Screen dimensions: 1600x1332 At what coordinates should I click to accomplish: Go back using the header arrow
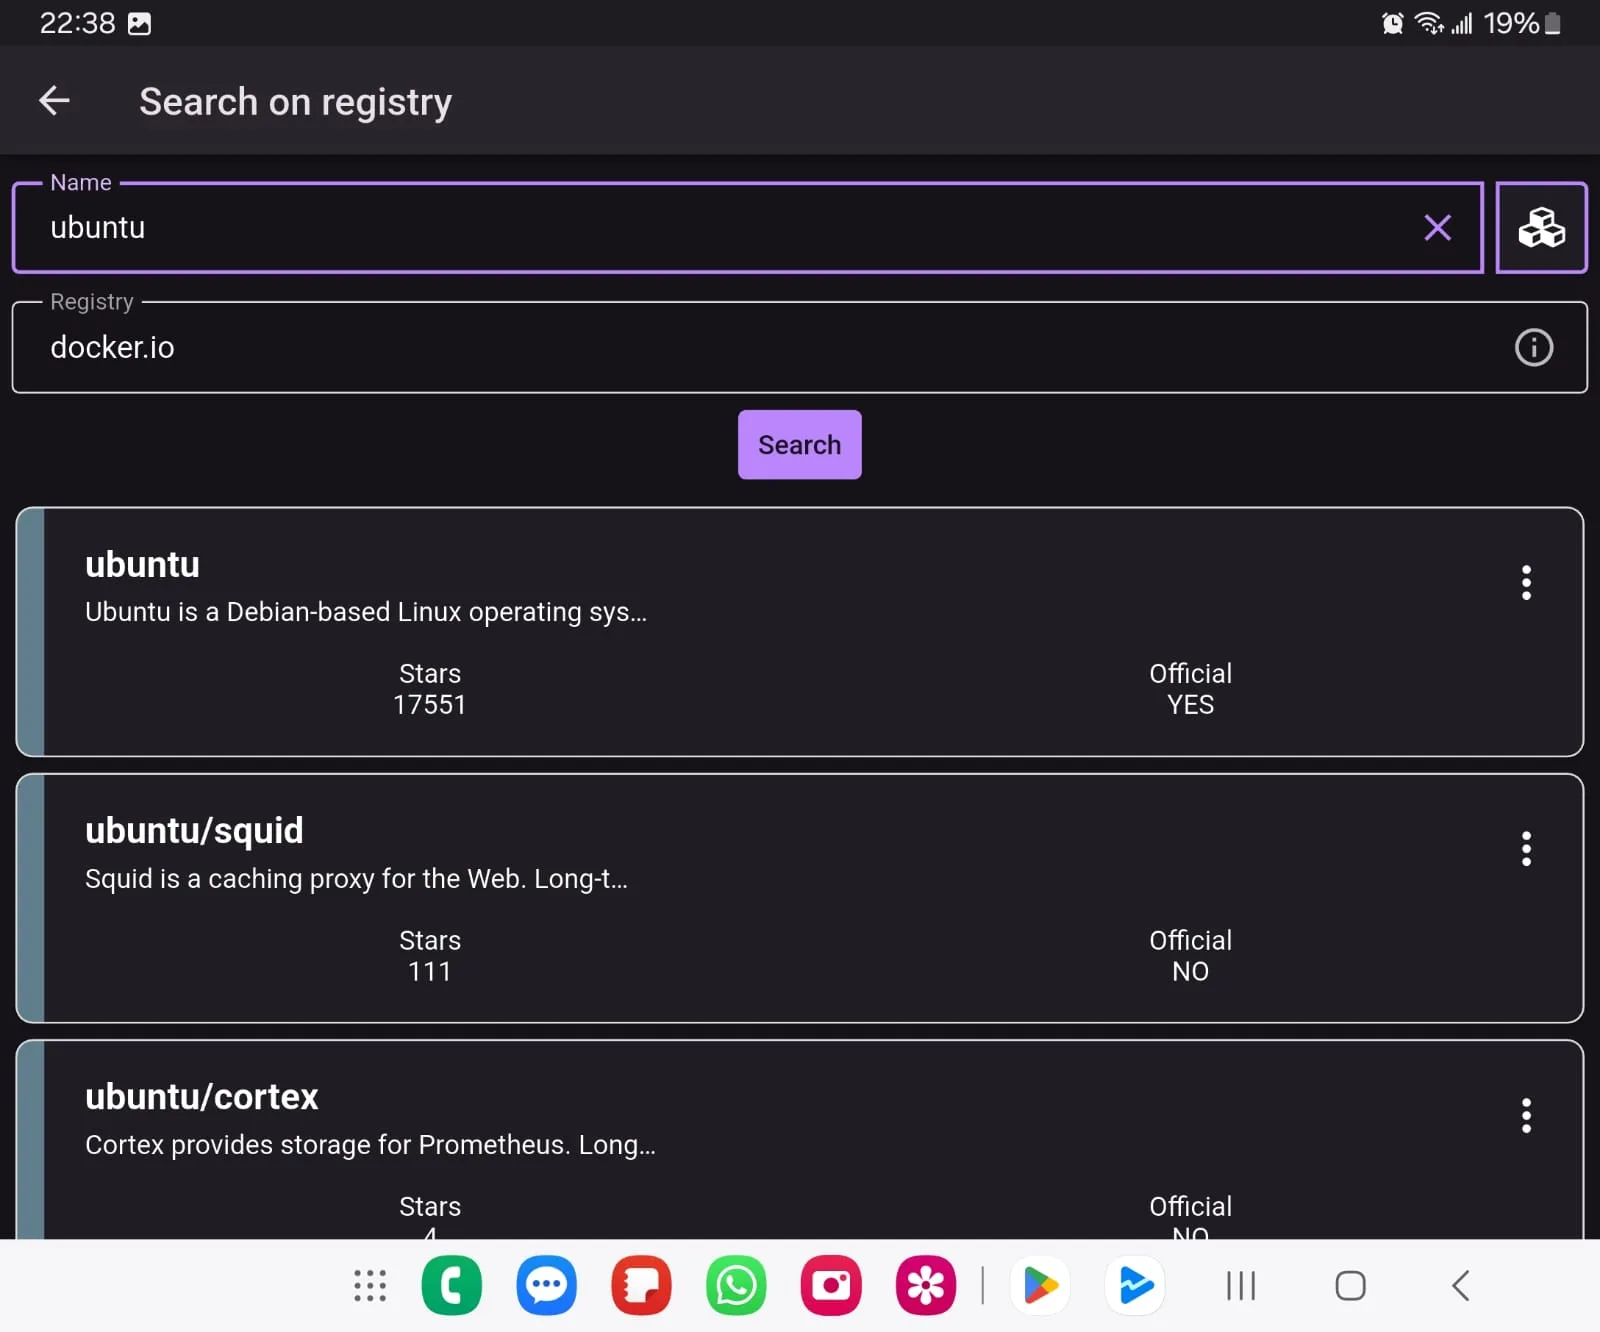click(x=54, y=101)
